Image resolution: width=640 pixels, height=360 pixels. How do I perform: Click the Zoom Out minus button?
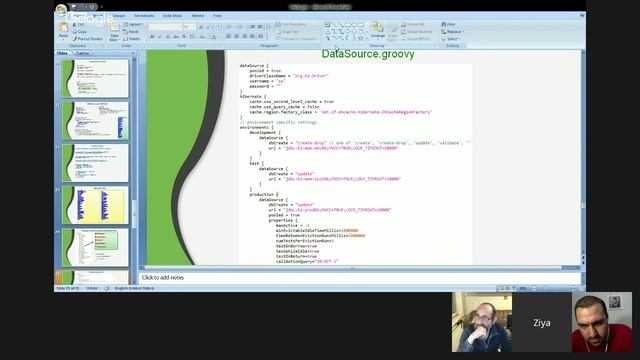pyautogui.click(x=534, y=289)
